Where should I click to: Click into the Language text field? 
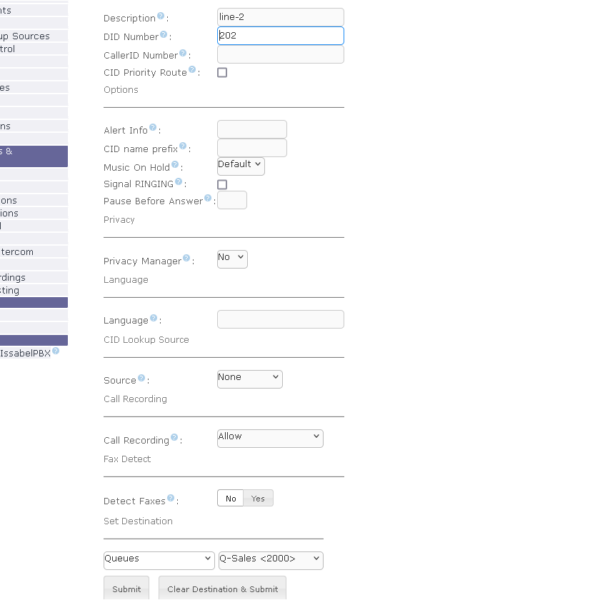click(280, 319)
